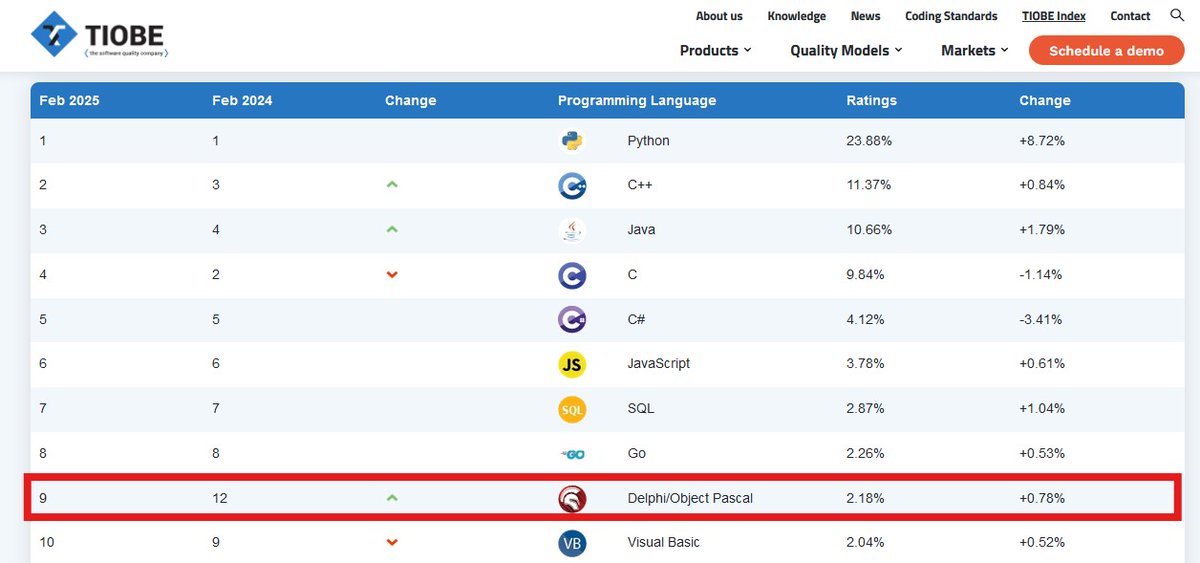Image resolution: width=1200 pixels, height=563 pixels.
Task: Click the Visual Basic language name
Action: pos(663,543)
